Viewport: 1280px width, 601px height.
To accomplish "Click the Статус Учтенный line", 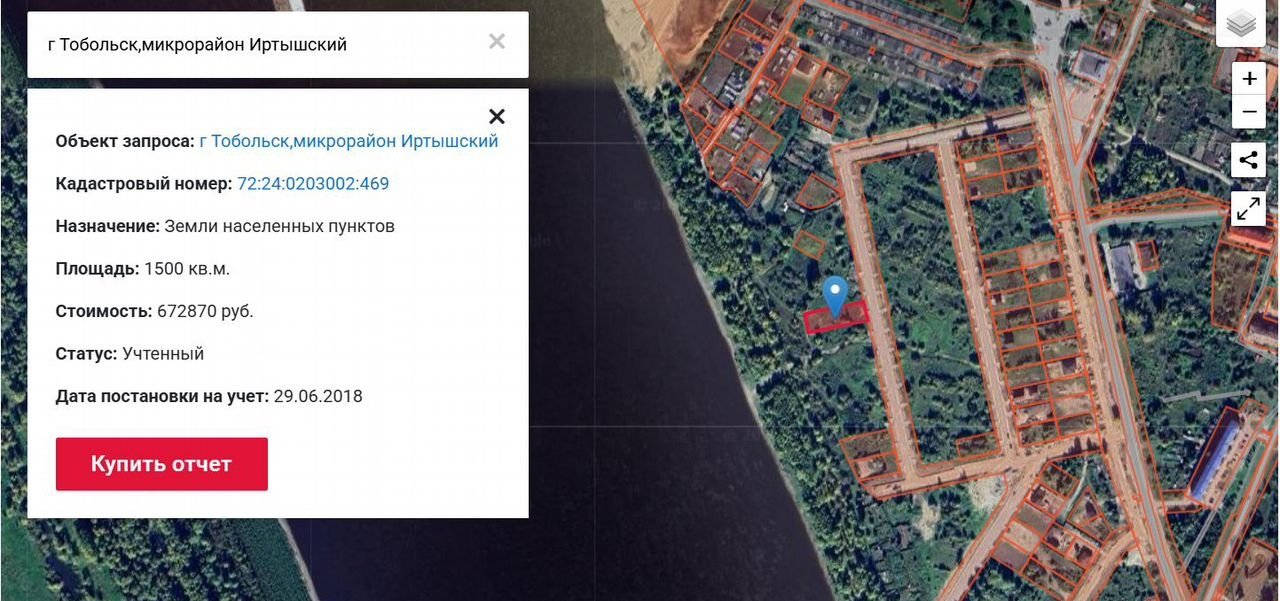I will point(130,354).
